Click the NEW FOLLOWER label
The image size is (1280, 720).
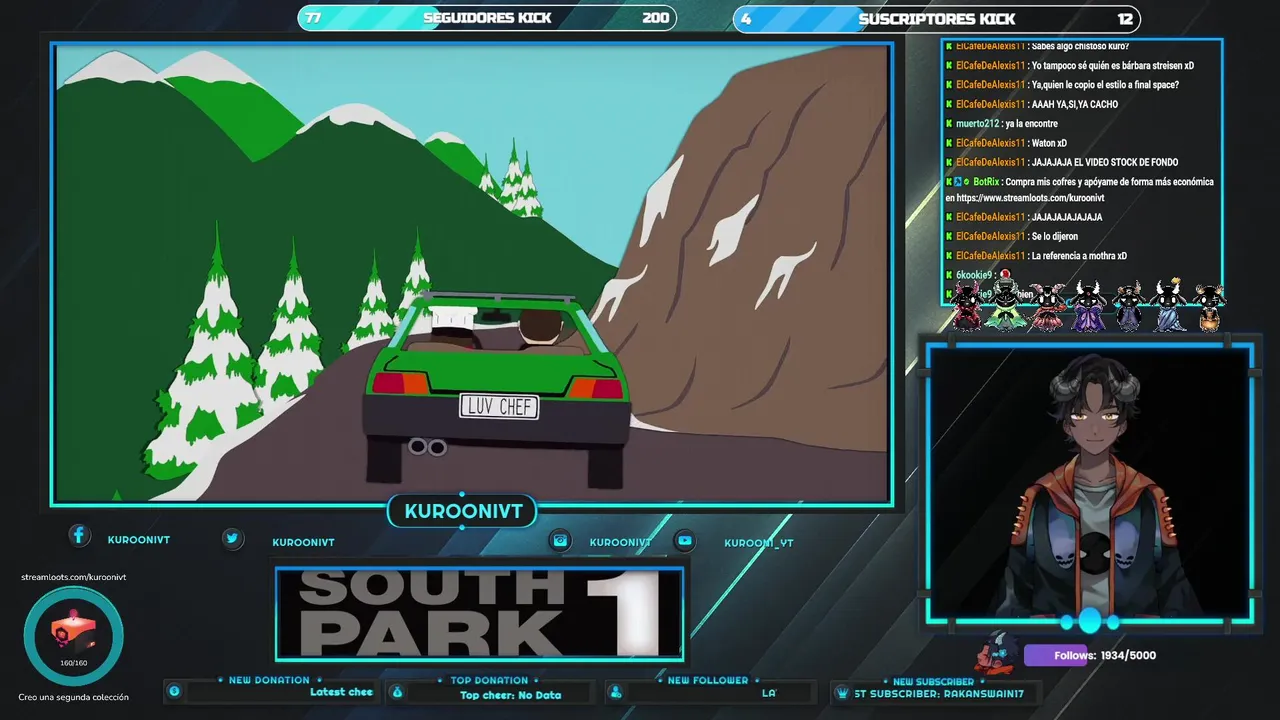(707, 680)
